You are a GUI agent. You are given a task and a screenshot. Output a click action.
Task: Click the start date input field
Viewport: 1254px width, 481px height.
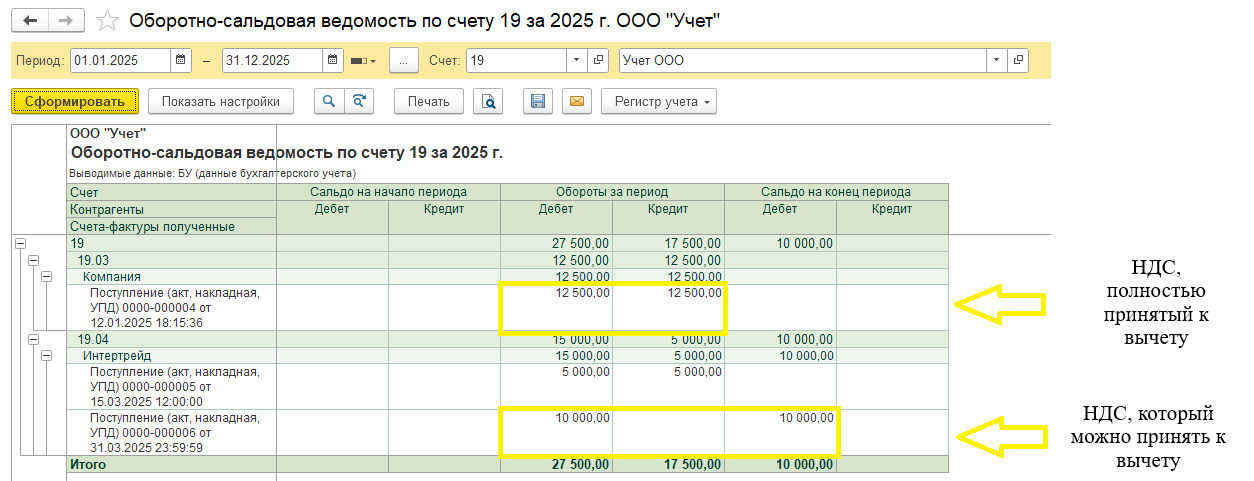click(x=120, y=60)
